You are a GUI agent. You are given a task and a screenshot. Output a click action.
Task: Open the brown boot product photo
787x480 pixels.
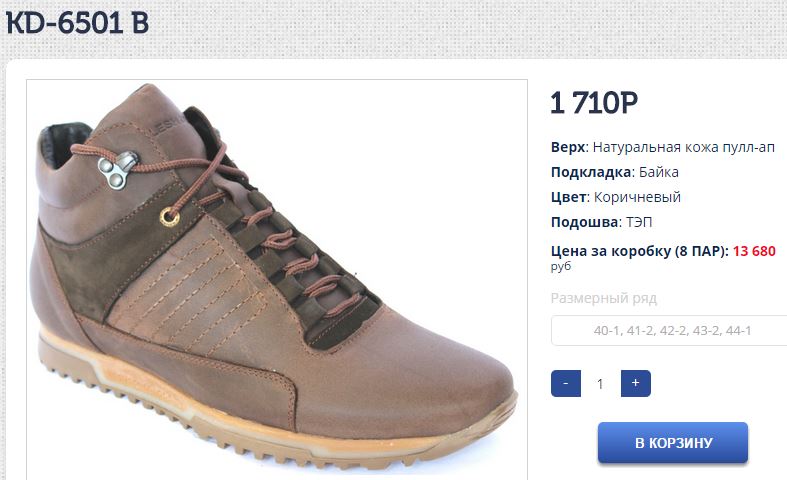click(277, 279)
